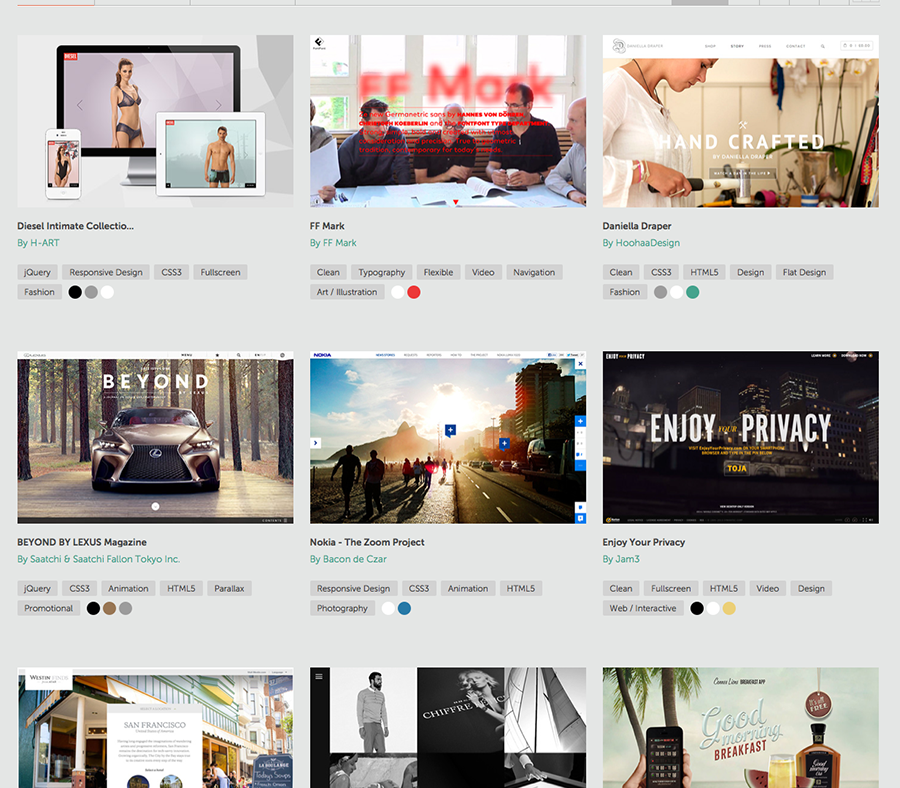900x788 pixels.
Task: Open author link By Jam3
Action: pyautogui.click(x=621, y=559)
